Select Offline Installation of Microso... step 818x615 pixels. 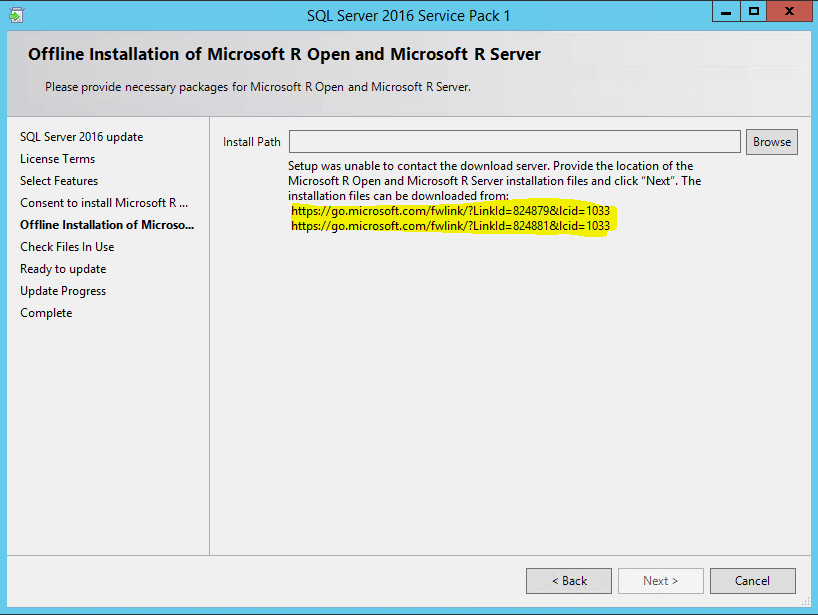tap(107, 225)
